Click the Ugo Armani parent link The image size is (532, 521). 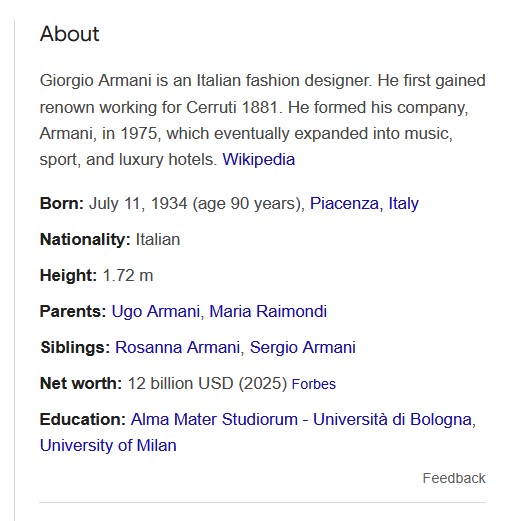tap(155, 311)
